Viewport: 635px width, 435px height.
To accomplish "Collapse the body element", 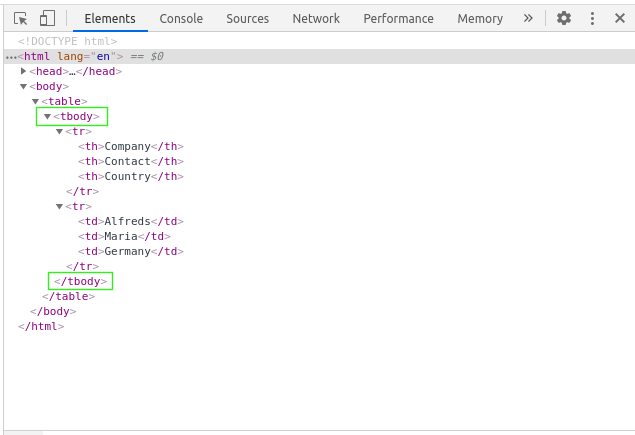I will tap(23, 86).
